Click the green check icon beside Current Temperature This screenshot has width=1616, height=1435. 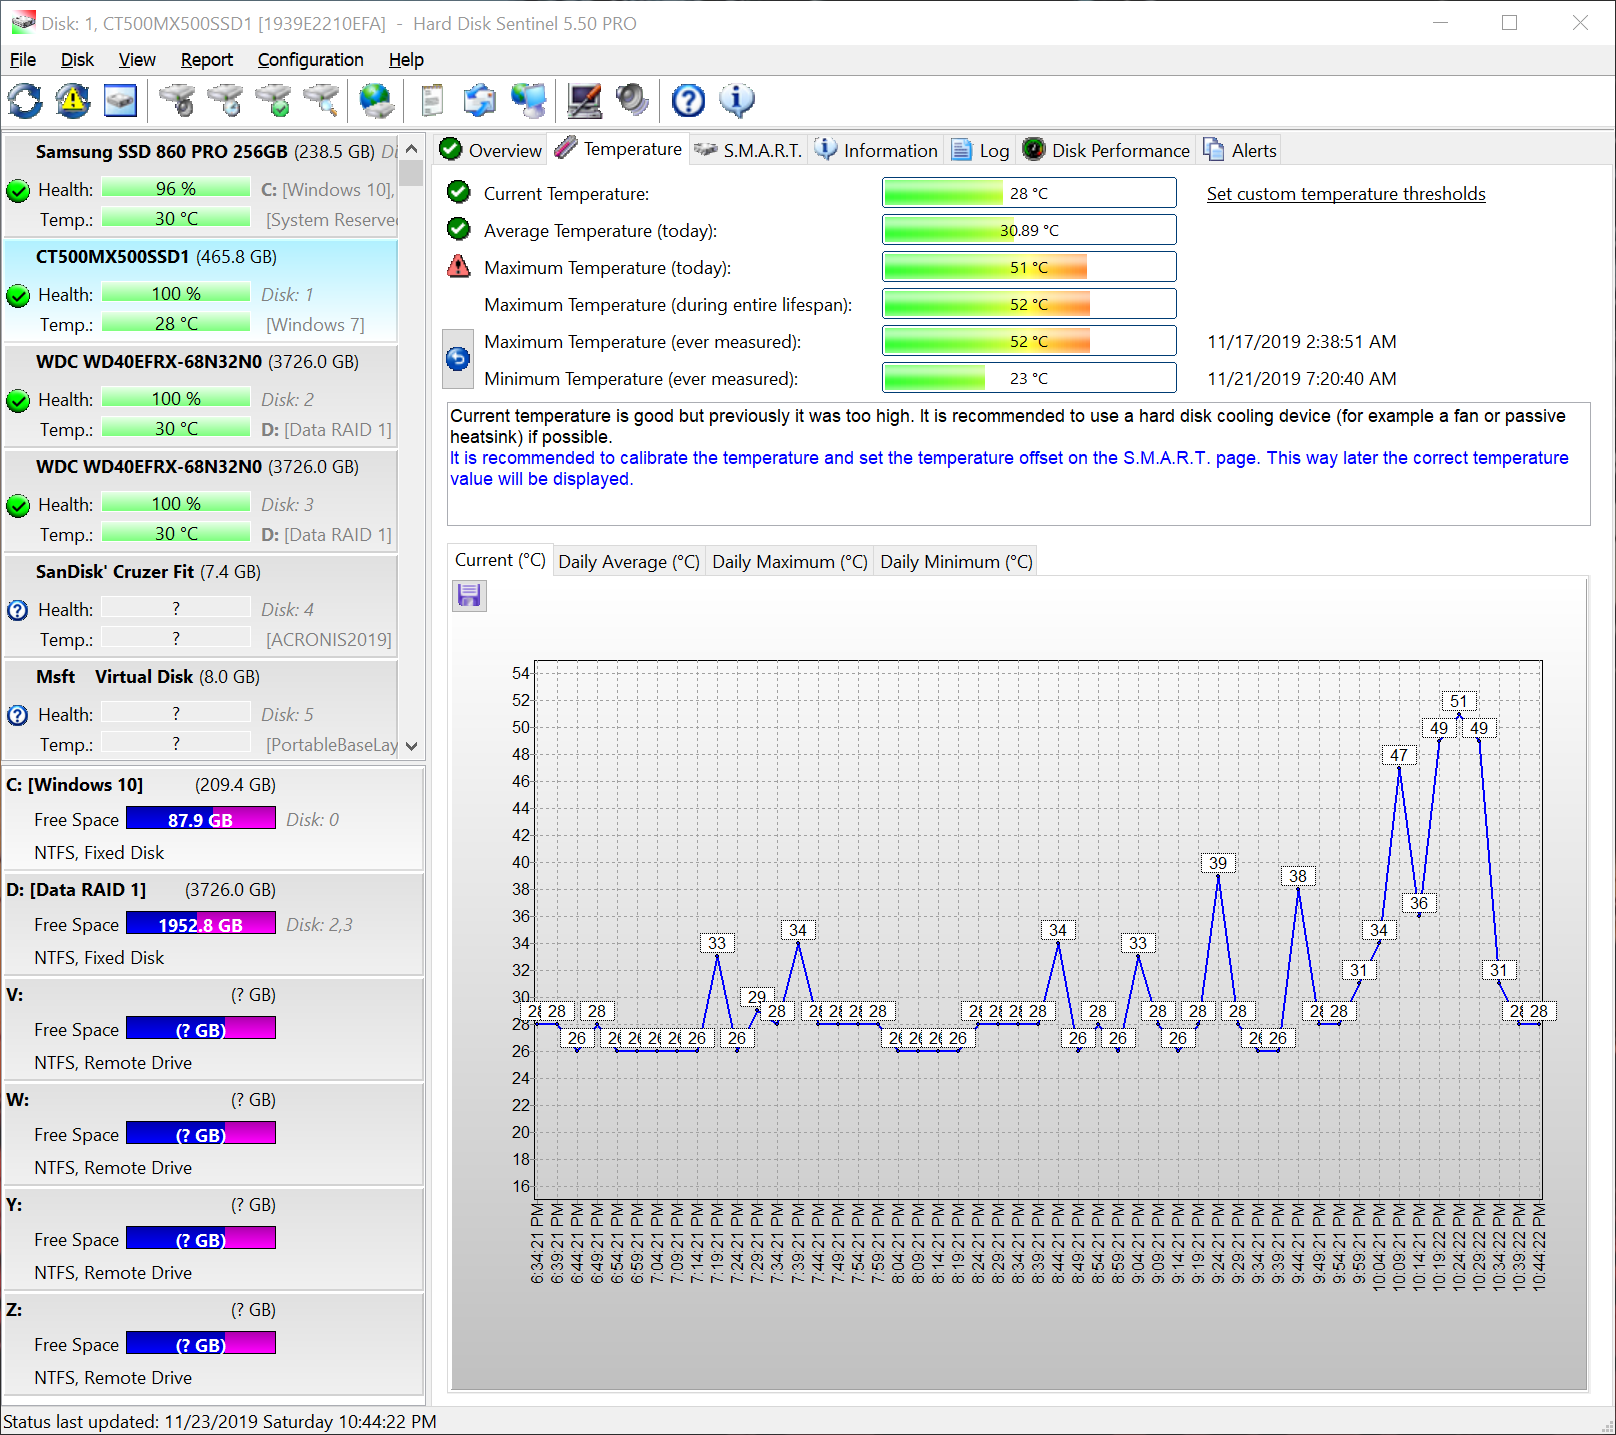(459, 192)
